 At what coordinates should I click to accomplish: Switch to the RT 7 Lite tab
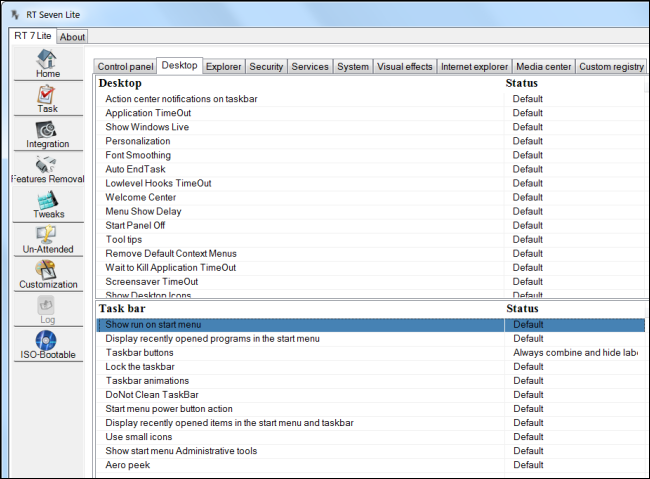click(x=32, y=36)
